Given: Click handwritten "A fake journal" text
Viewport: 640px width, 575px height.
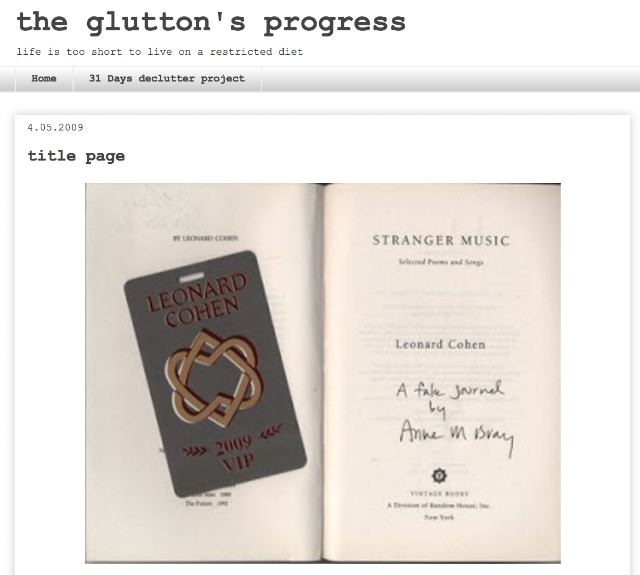Looking at the screenshot, I should [x=450, y=390].
